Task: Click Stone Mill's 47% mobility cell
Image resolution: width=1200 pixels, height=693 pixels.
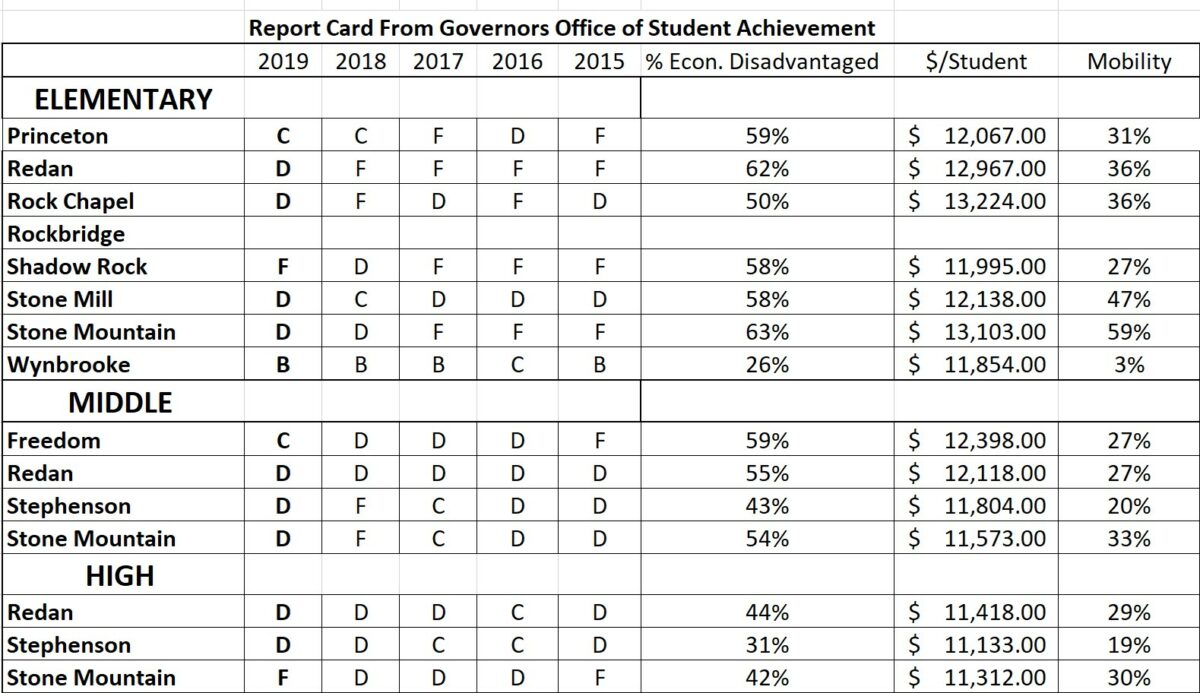Action: point(1129,299)
